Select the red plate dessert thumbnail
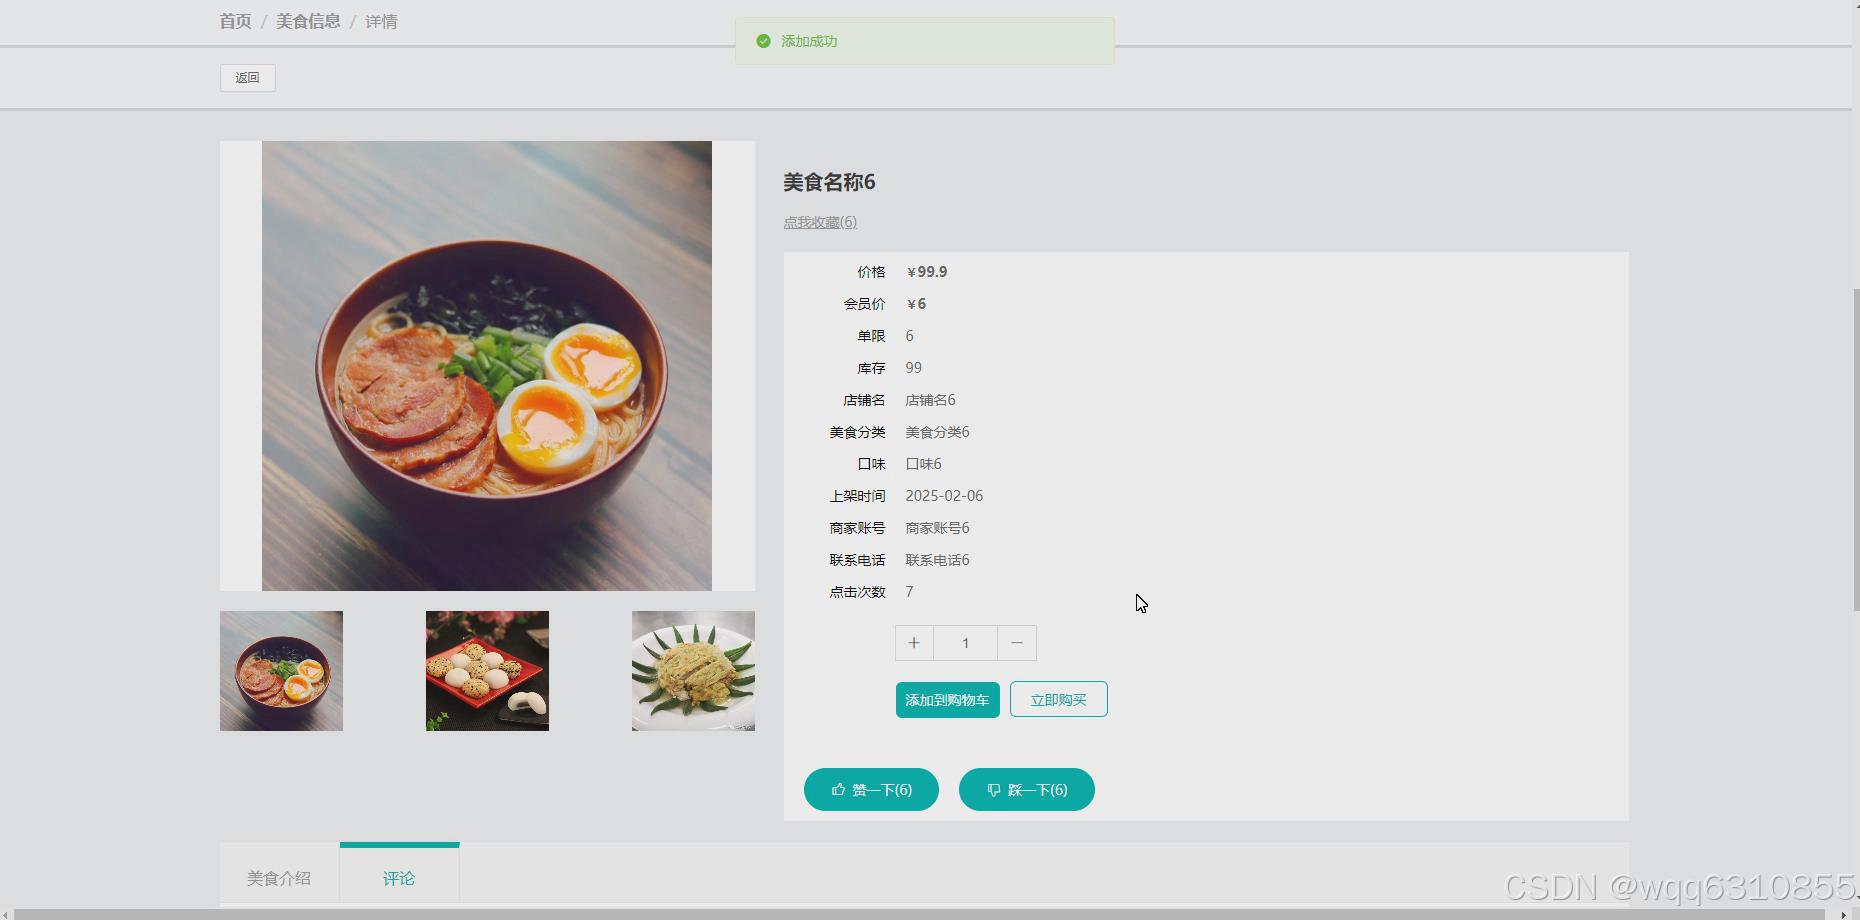Viewport: 1860px width, 920px height. [x=487, y=670]
